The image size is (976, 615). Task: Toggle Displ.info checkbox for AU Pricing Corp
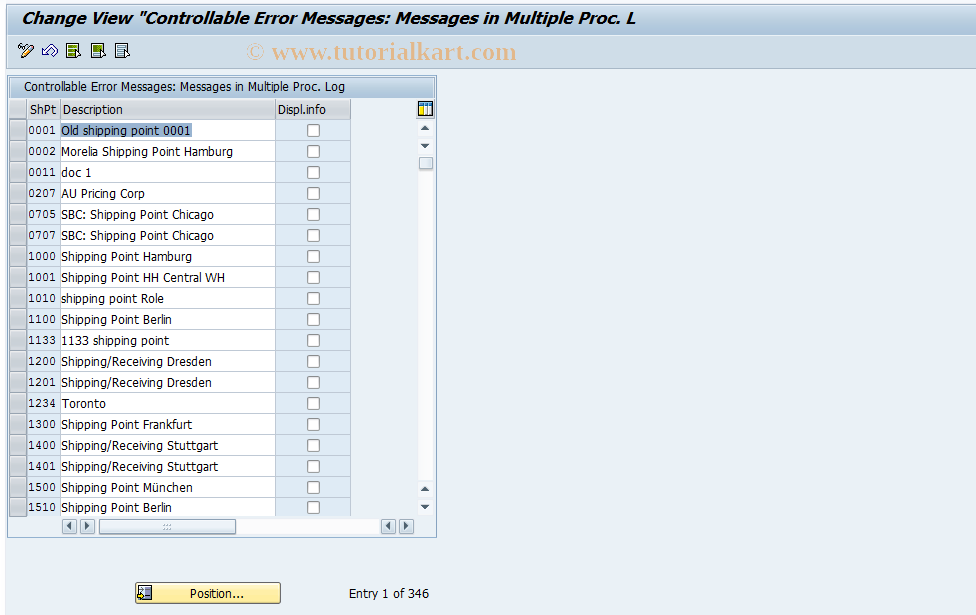[314, 194]
